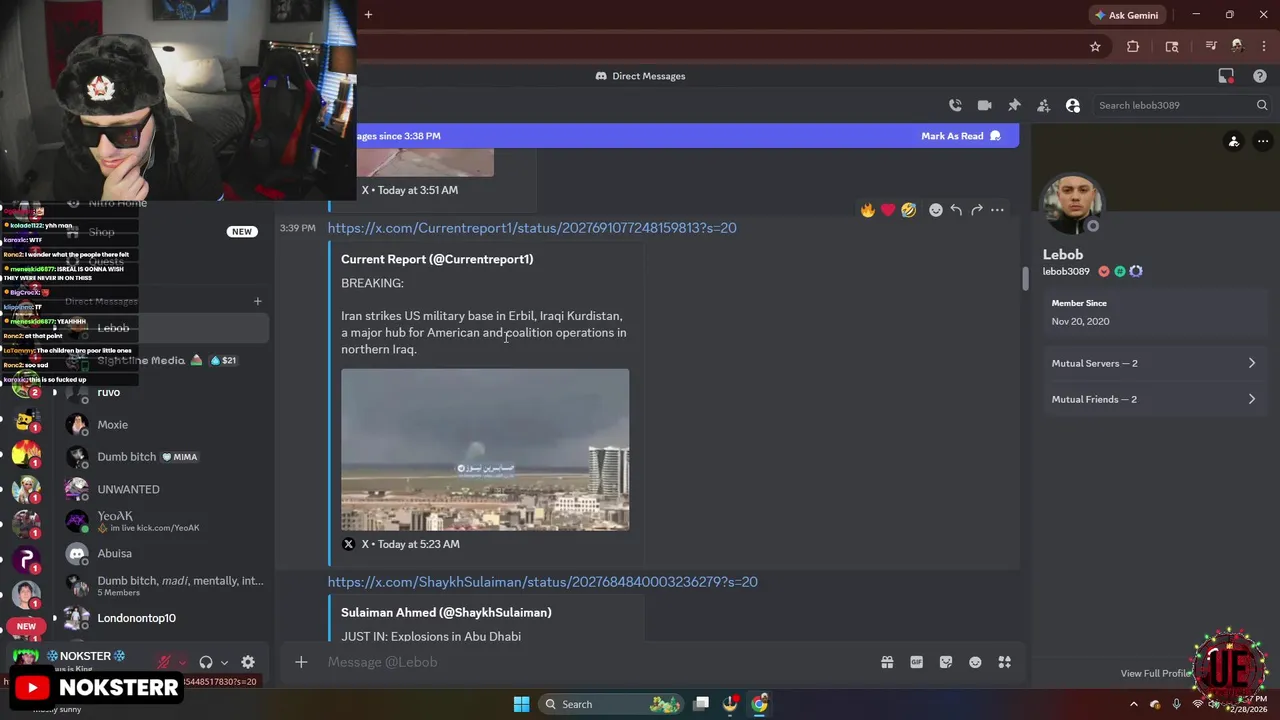Open Chrome from the taskbar
1280x720 pixels.
tap(759, 704)
